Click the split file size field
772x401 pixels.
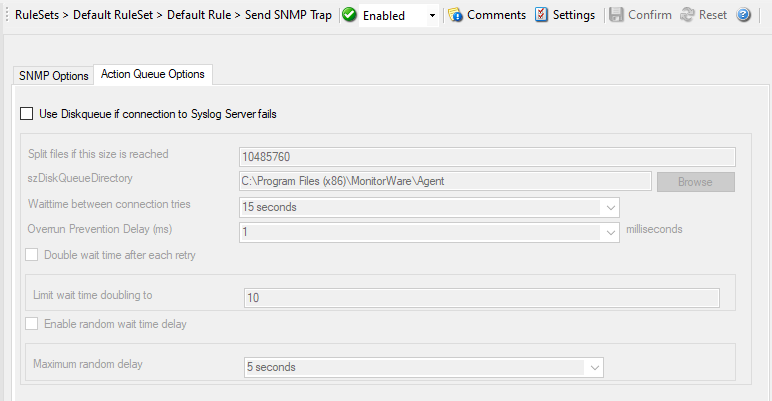[x=488, y=157]
